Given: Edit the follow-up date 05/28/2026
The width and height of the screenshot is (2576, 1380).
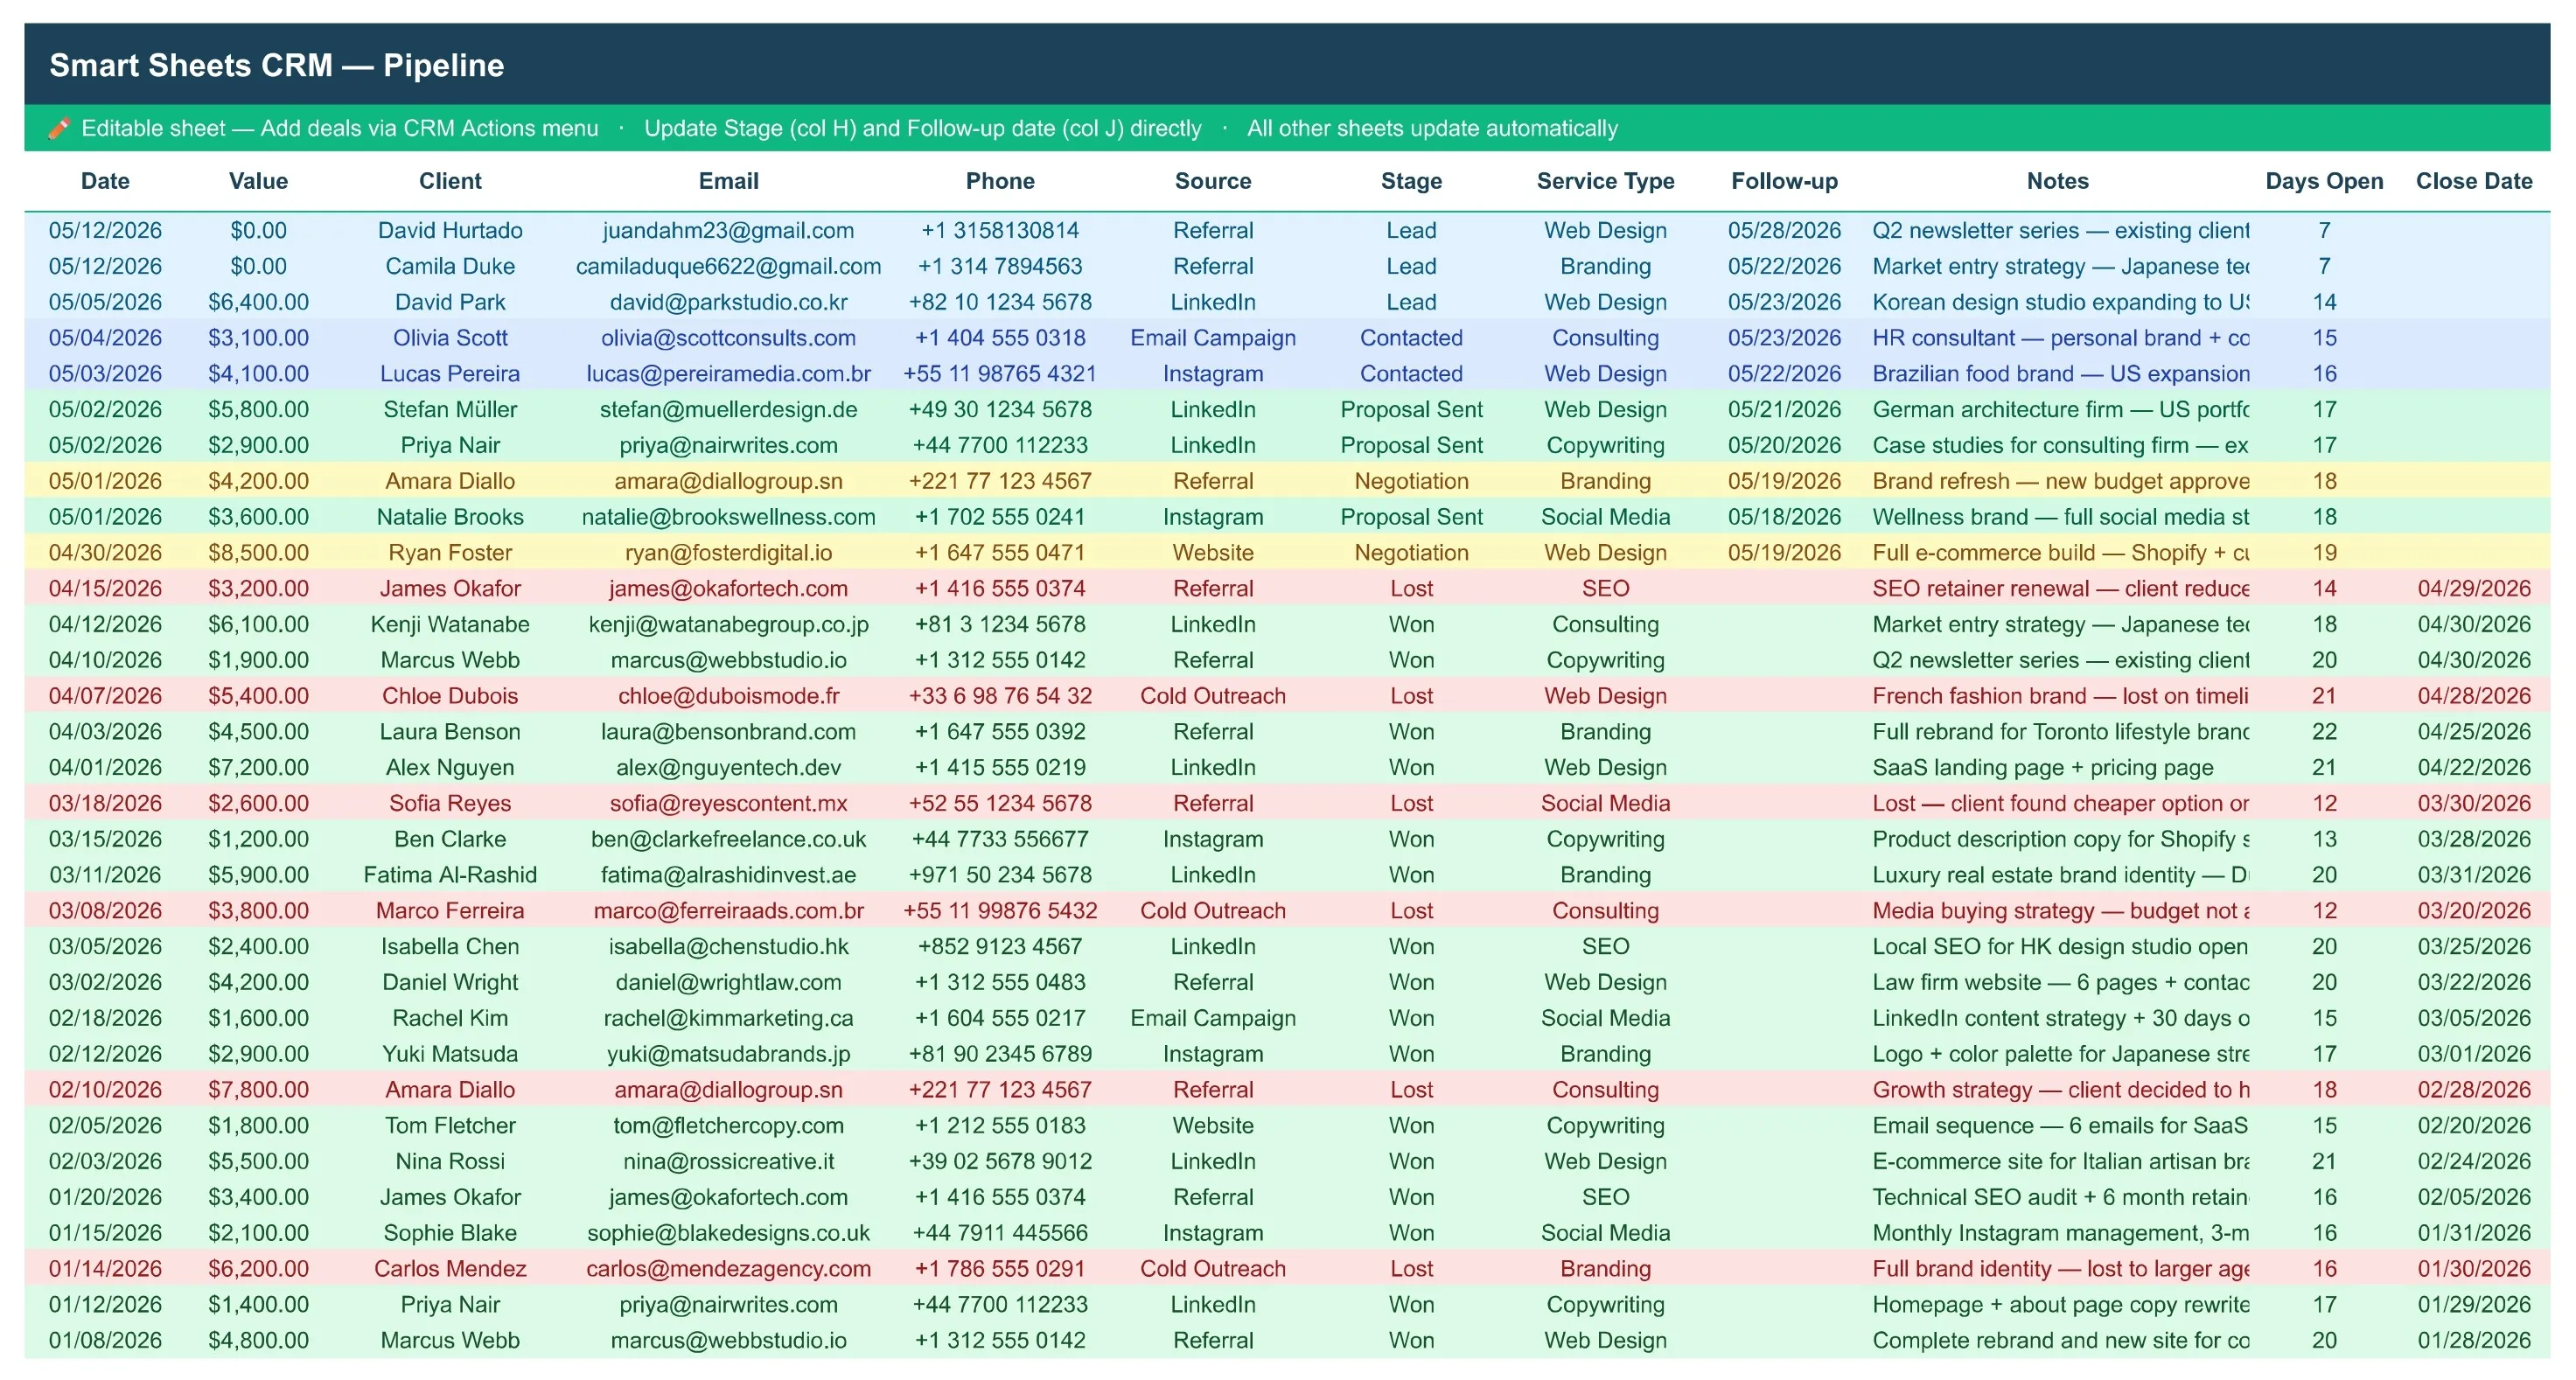Looking at the screenshot, I should (1784, 230).
